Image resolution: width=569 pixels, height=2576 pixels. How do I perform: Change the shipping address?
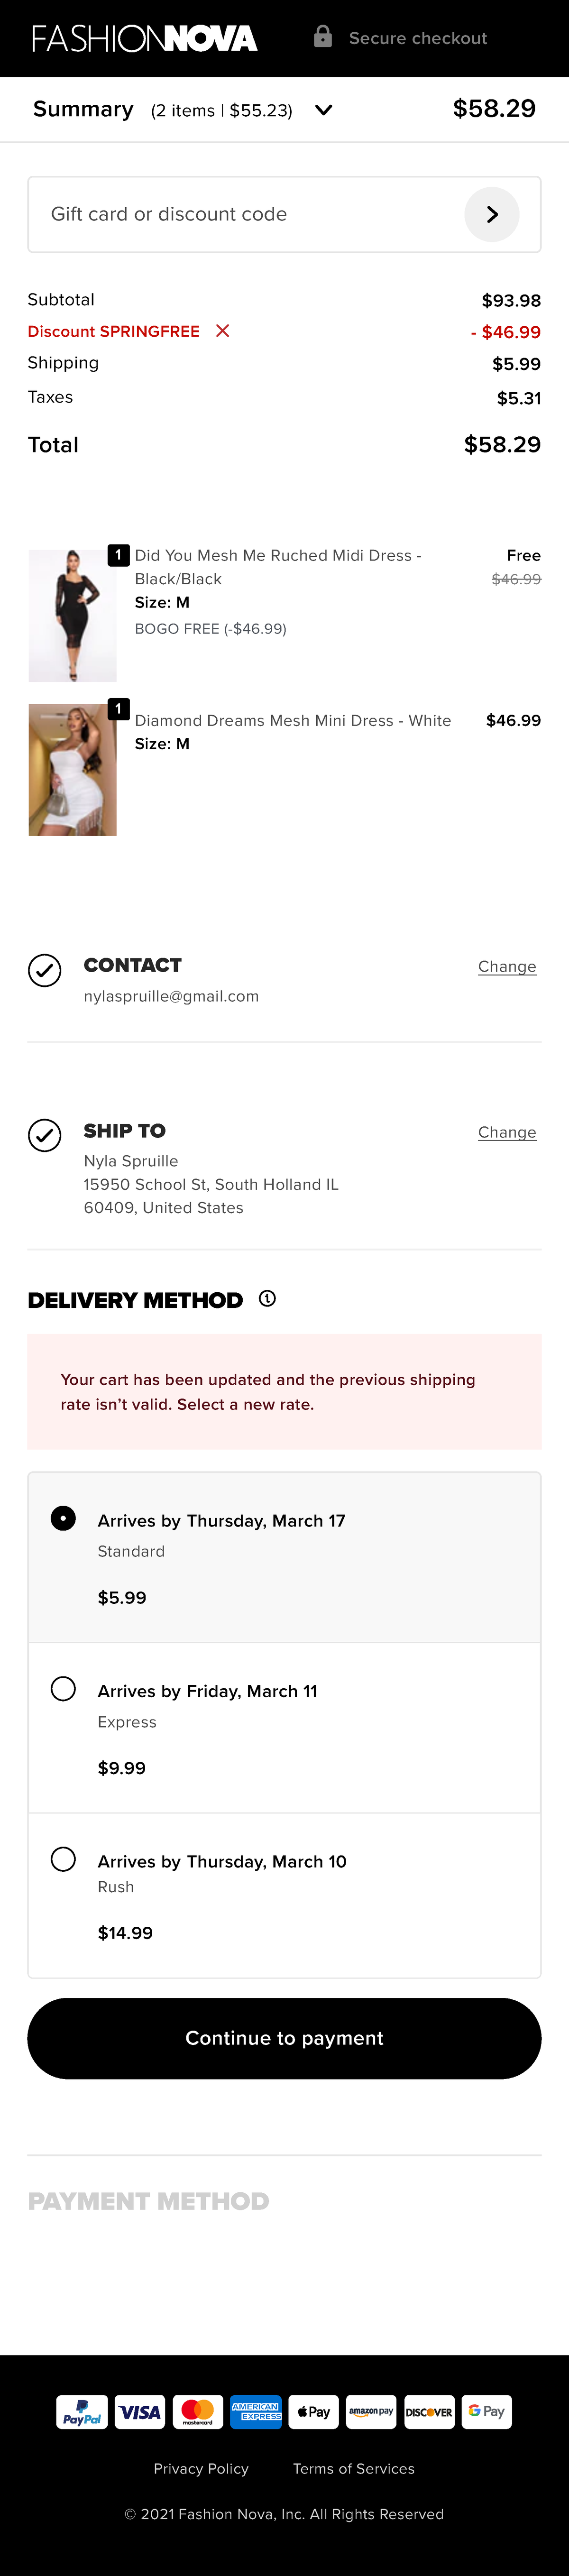[506, 1132]
